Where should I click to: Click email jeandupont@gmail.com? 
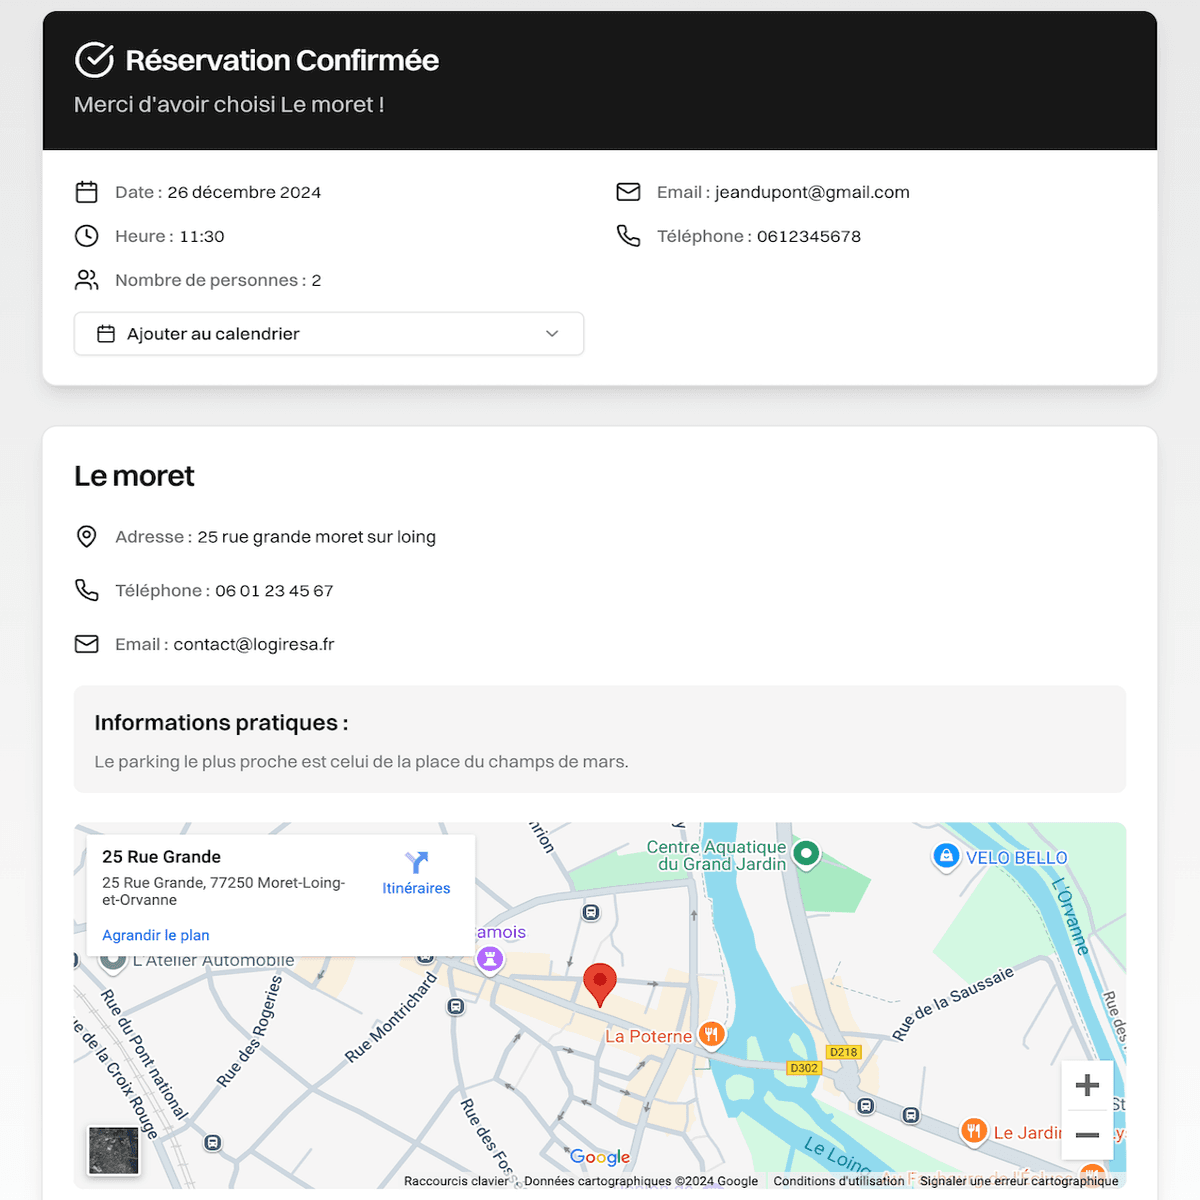(812, 192)
